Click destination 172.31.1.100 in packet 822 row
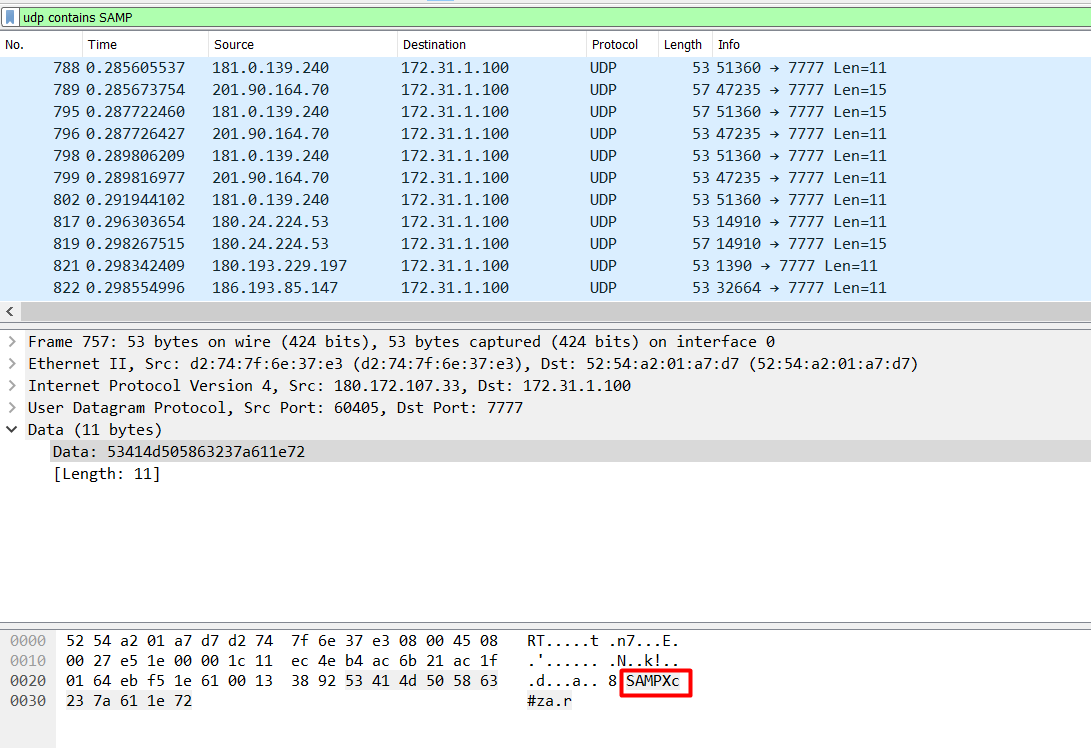This screenshot has height=748, width=1091. pyautogui.click(x=454, y=287)
